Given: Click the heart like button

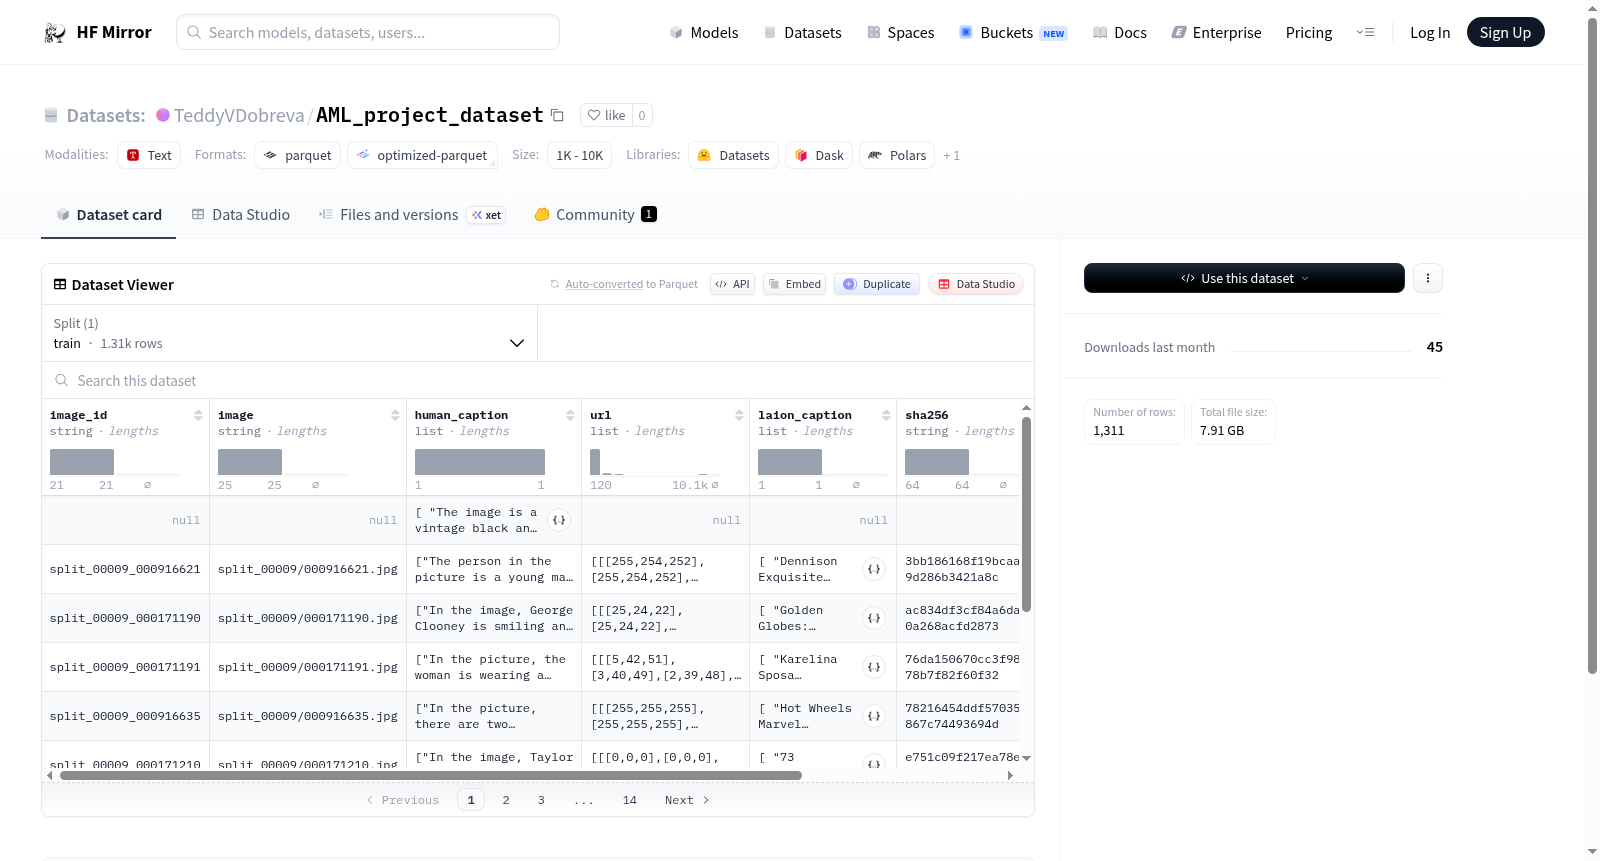Looking at the screenshot, I should pos(606,115).
